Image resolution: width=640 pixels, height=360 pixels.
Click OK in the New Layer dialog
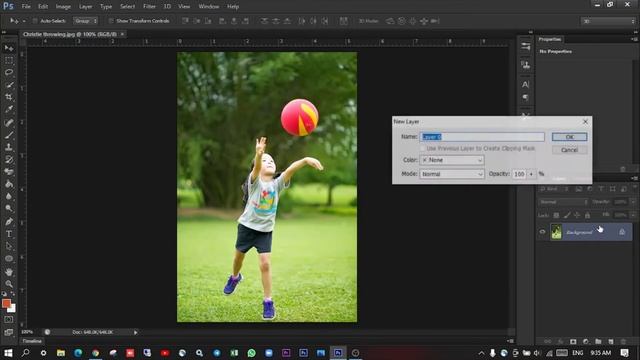coord(569,137)
